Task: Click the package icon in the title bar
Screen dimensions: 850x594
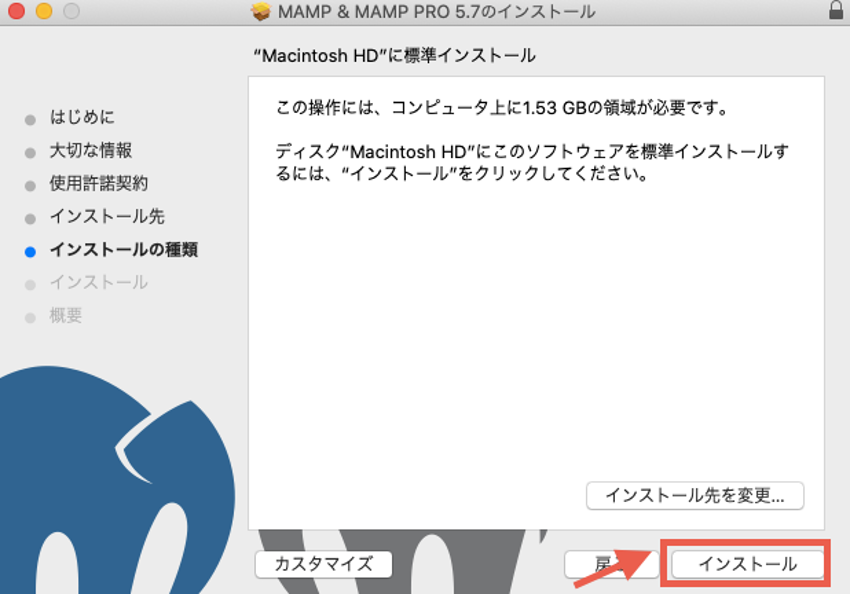Action: 262,12
